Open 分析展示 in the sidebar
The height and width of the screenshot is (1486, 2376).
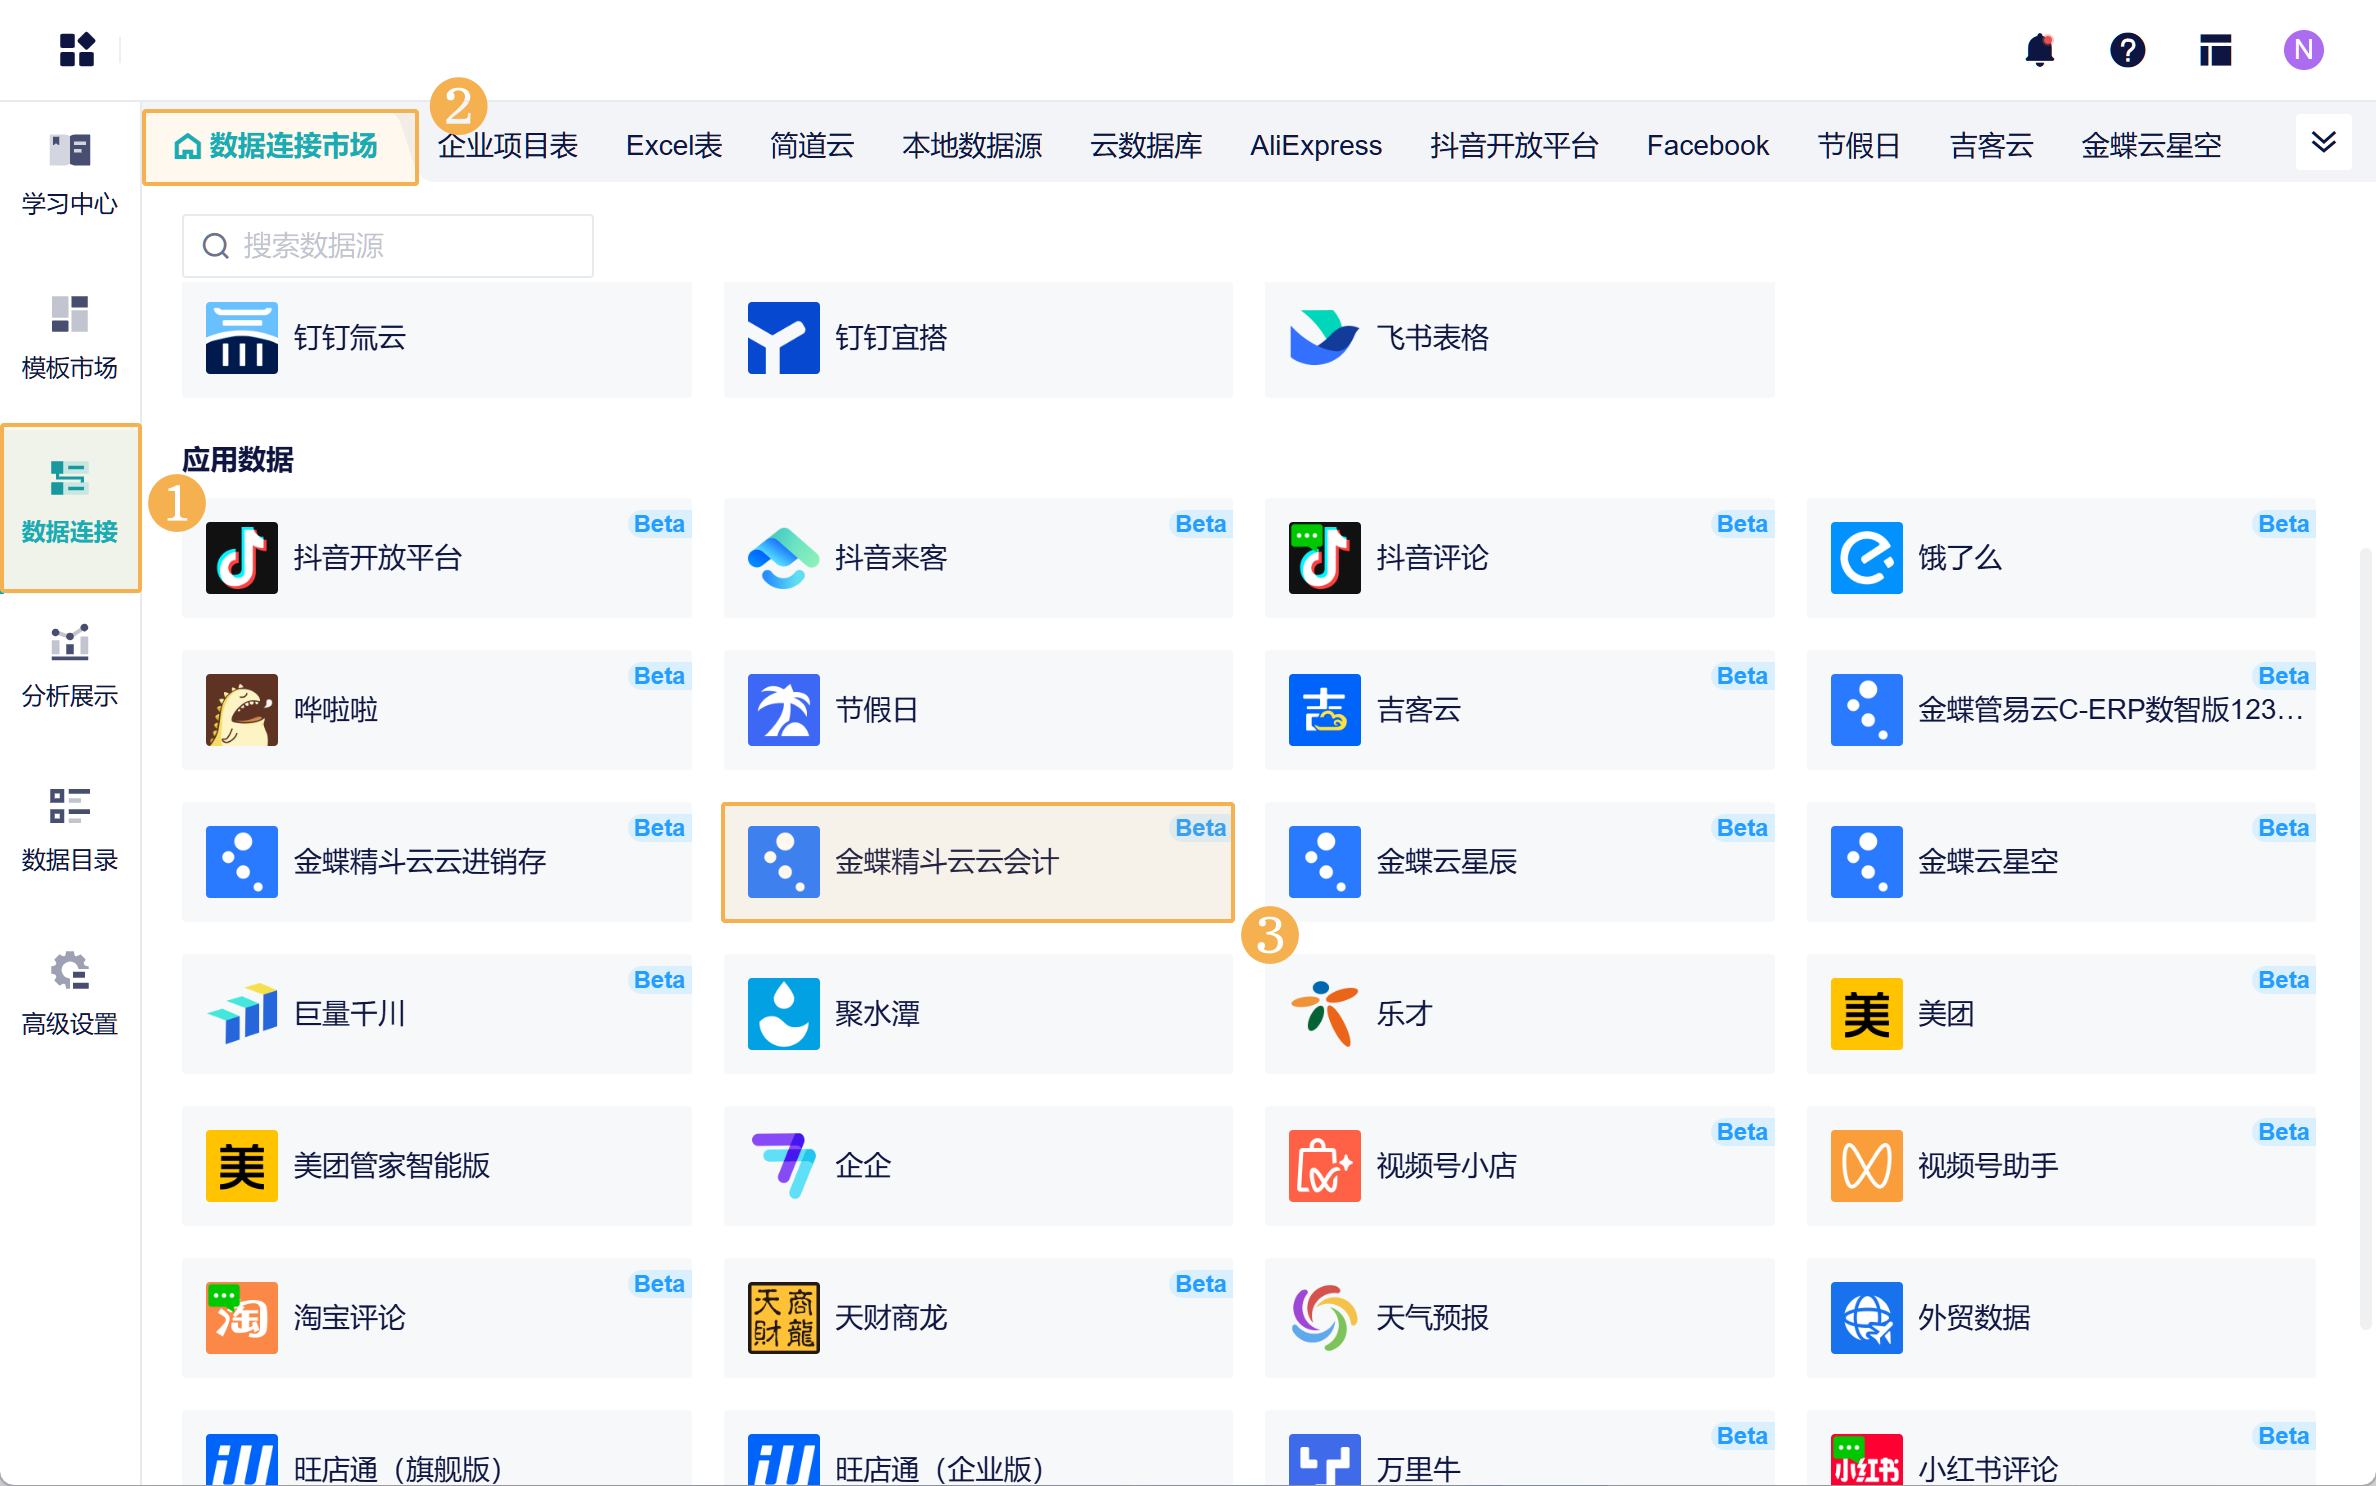click(x=70, y=667)
